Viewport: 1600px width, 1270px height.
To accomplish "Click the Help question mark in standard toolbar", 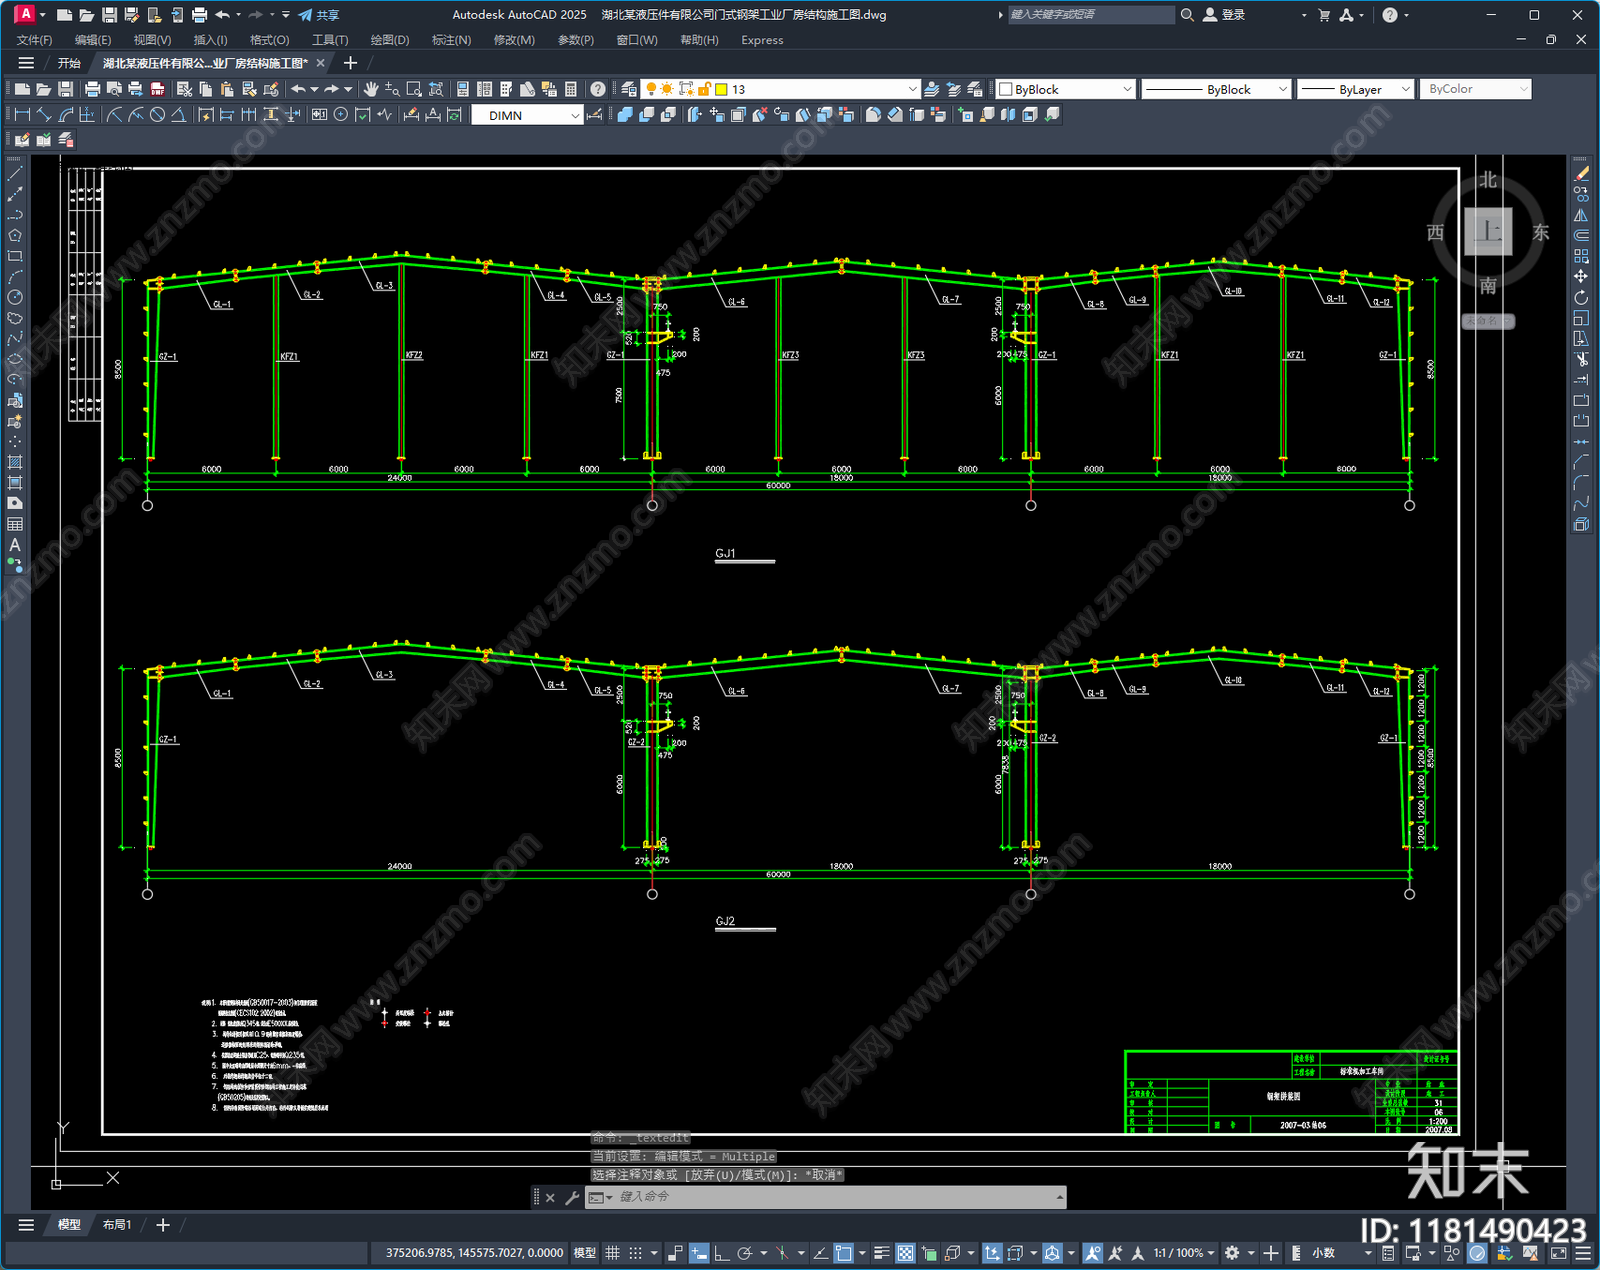I will click(x=598, y=89).
